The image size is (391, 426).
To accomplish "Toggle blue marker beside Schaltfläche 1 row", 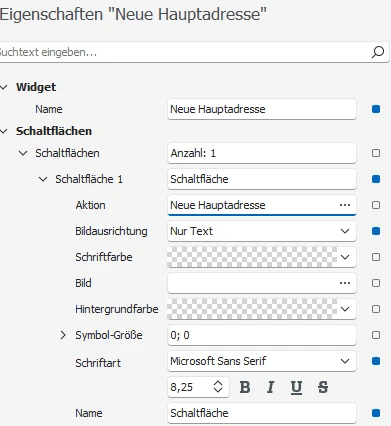I will [376, 179].
